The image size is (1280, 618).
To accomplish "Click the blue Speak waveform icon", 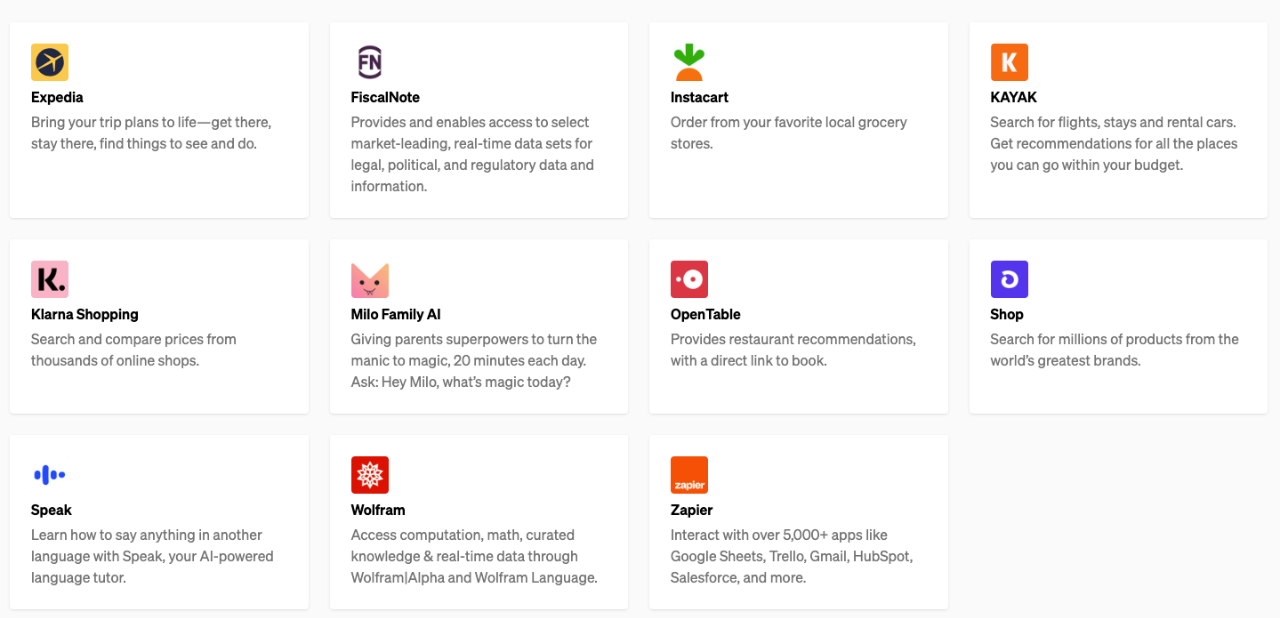I will coord(49,475).
